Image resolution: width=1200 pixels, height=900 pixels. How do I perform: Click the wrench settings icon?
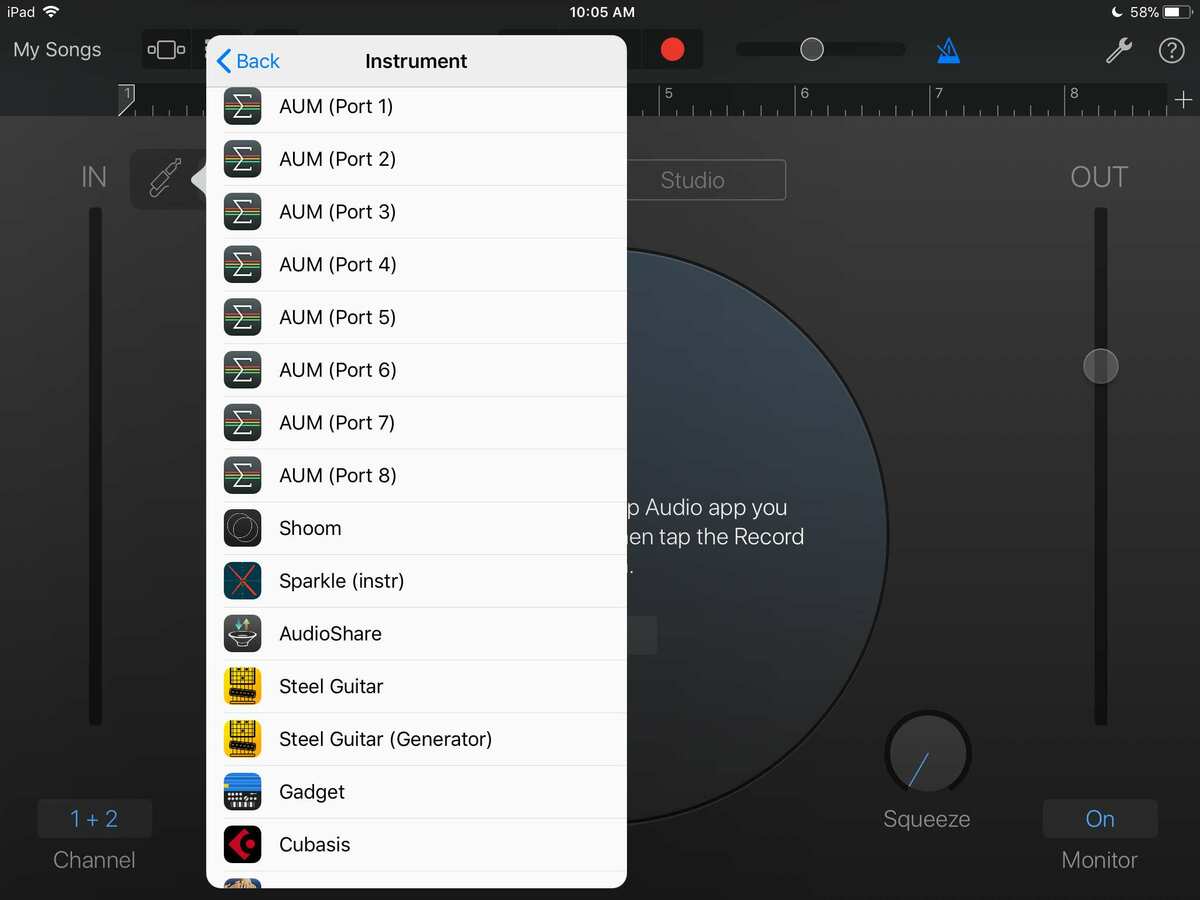[x=1121, y=50]
